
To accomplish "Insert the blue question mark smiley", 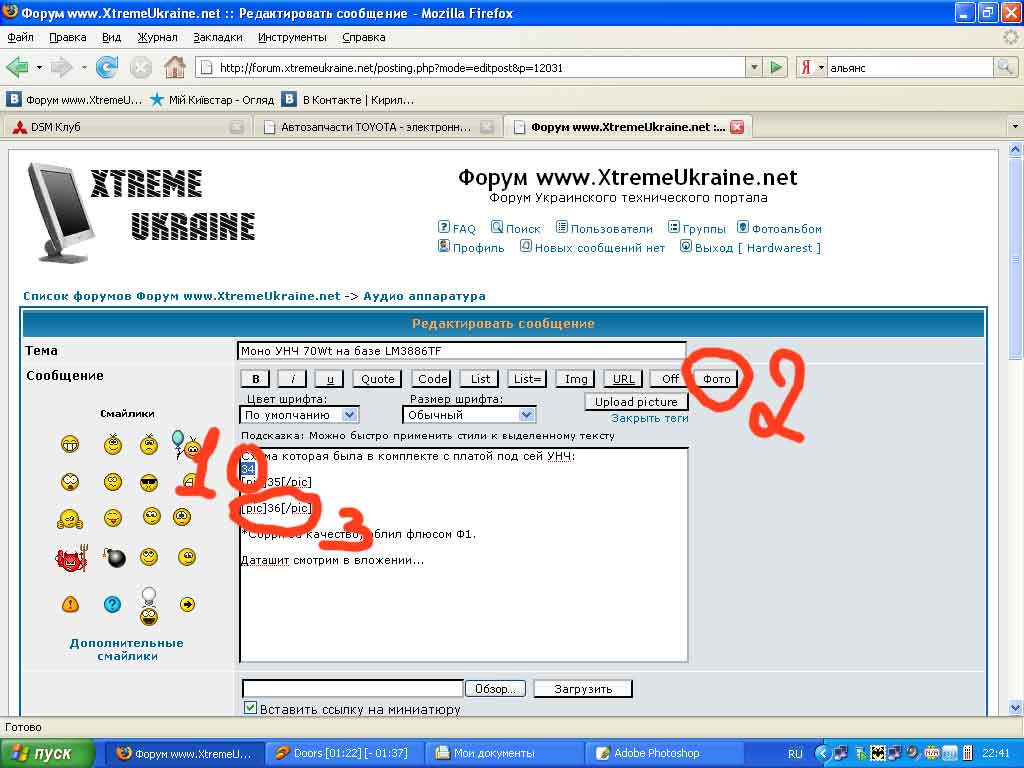I will (112, 604).
